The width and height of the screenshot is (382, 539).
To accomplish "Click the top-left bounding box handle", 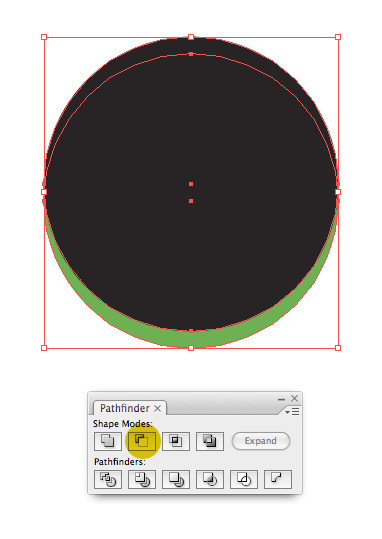I will pos(44,37).
